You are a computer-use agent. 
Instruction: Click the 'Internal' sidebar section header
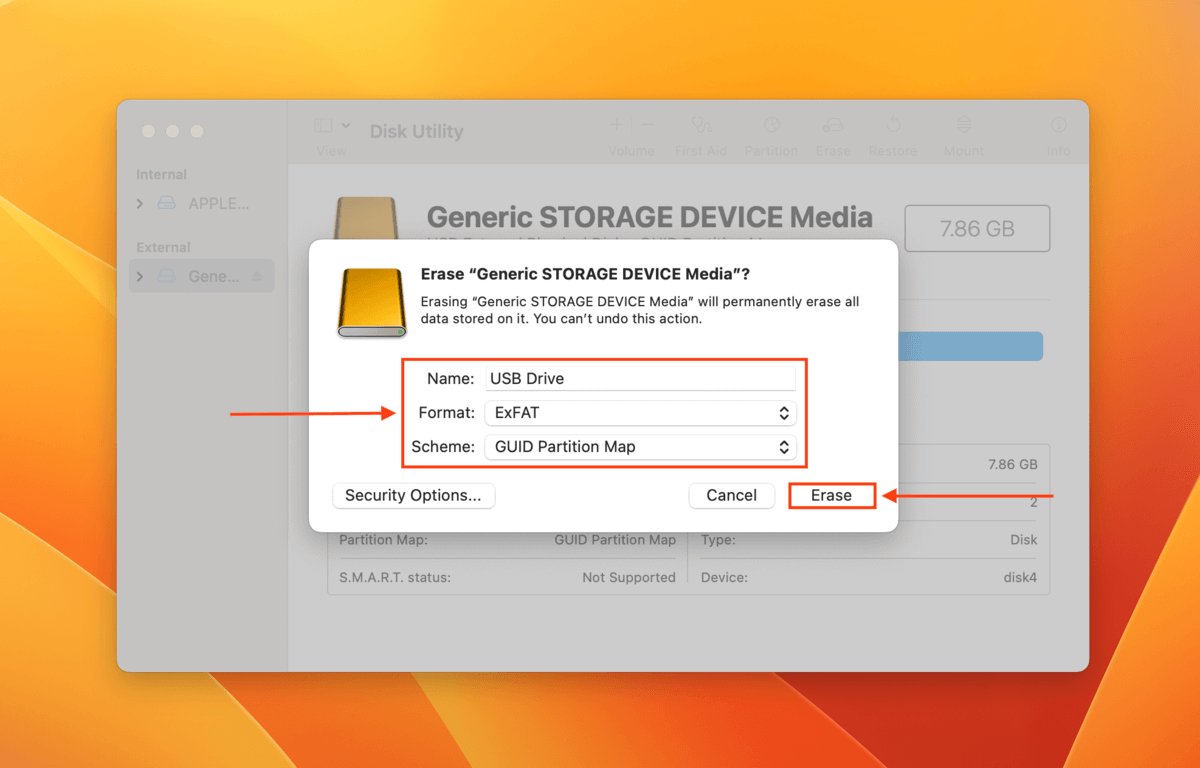(162, 174)
